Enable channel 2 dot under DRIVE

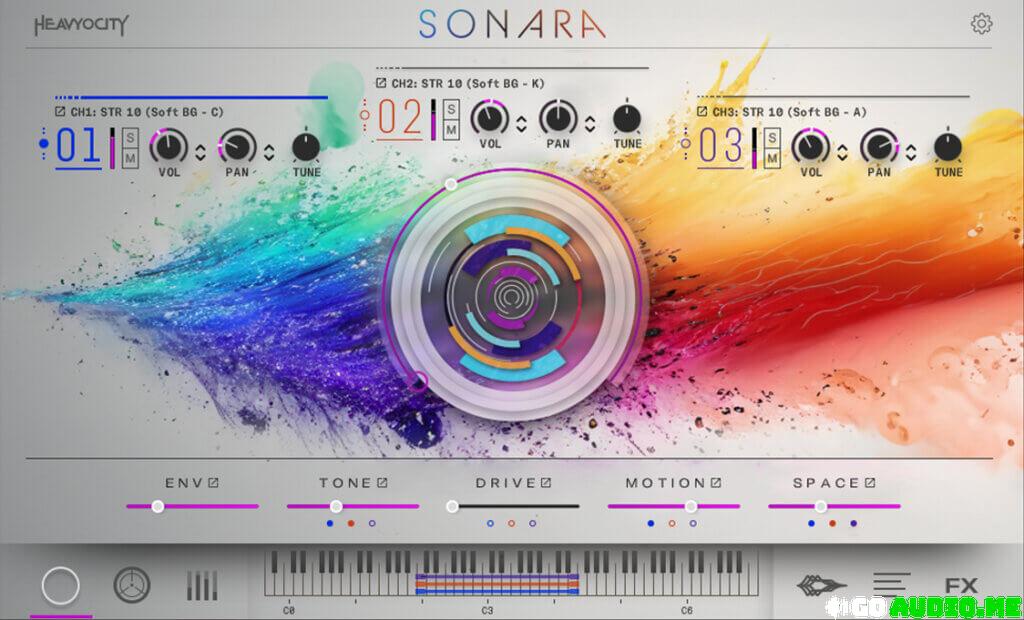511,523
